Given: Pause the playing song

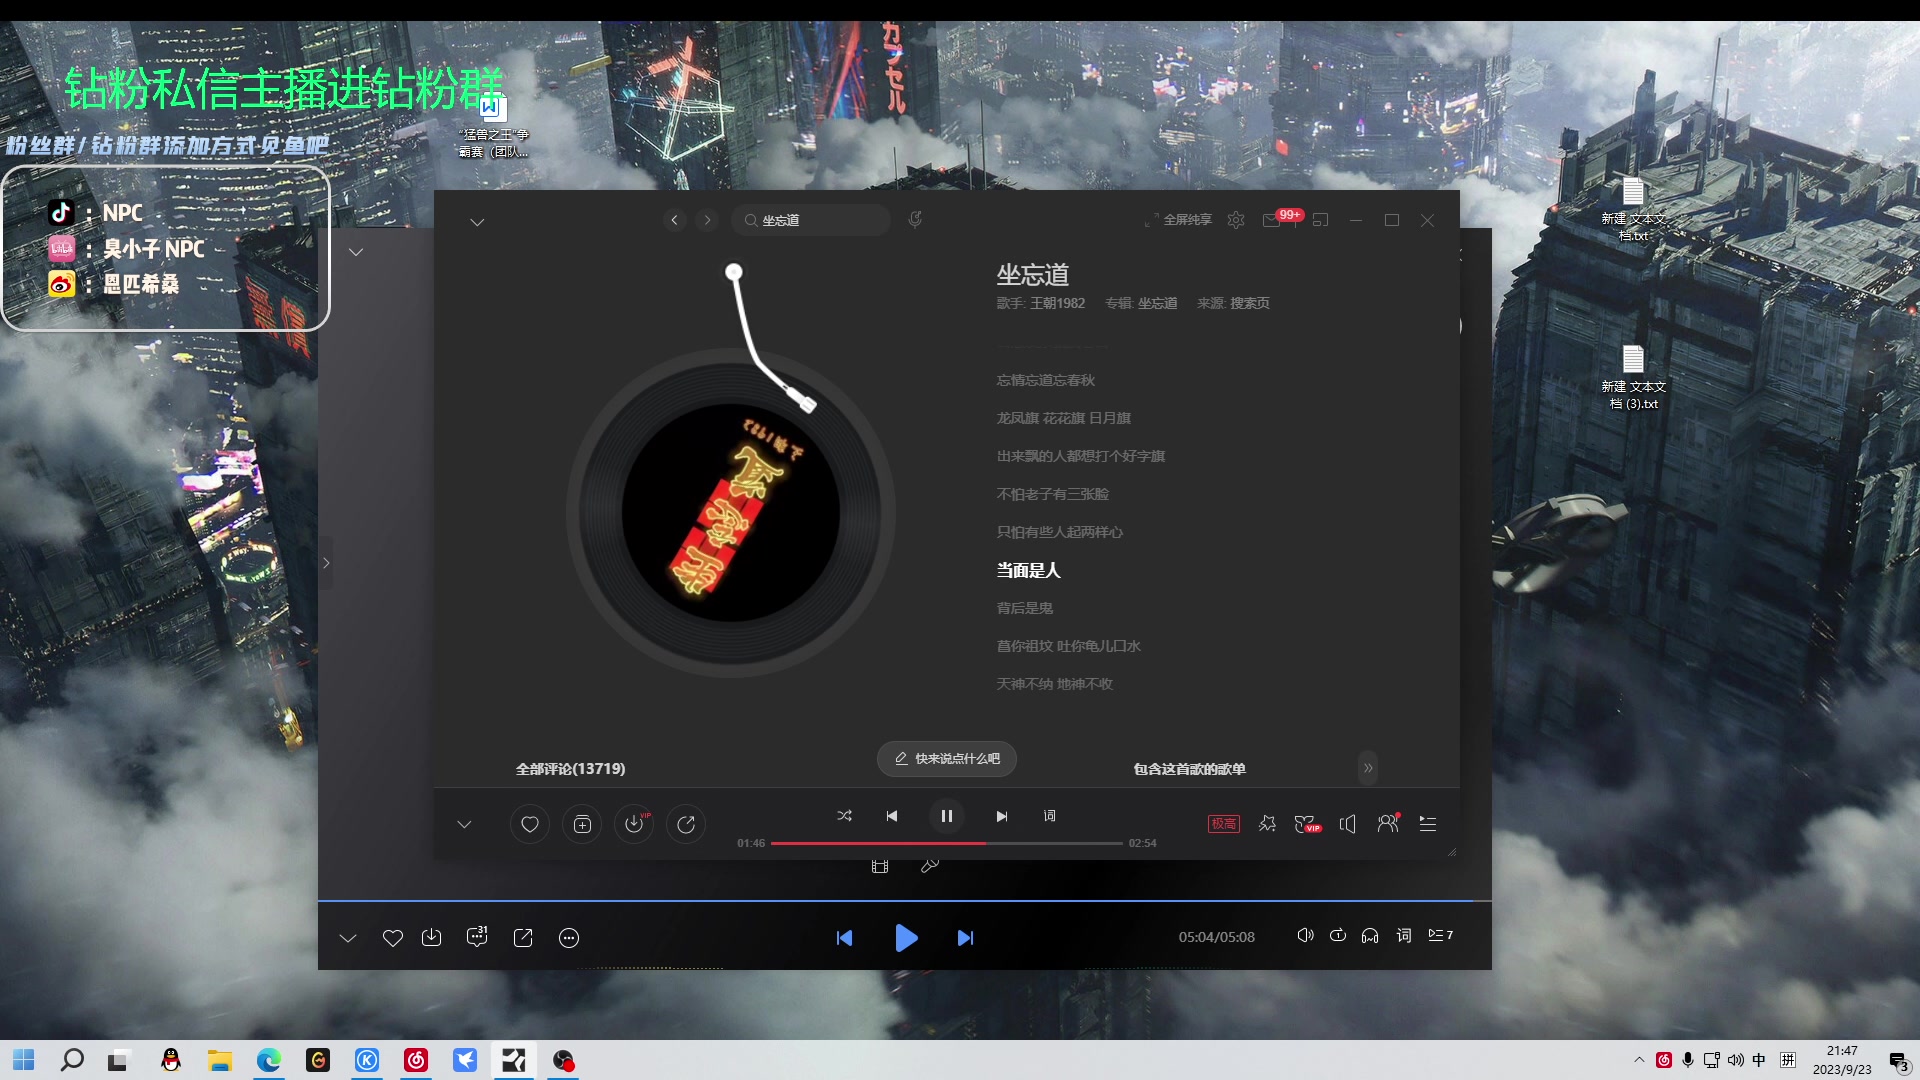Looking at the screenshot, I should pyautogui.click(x=946, y=816).
